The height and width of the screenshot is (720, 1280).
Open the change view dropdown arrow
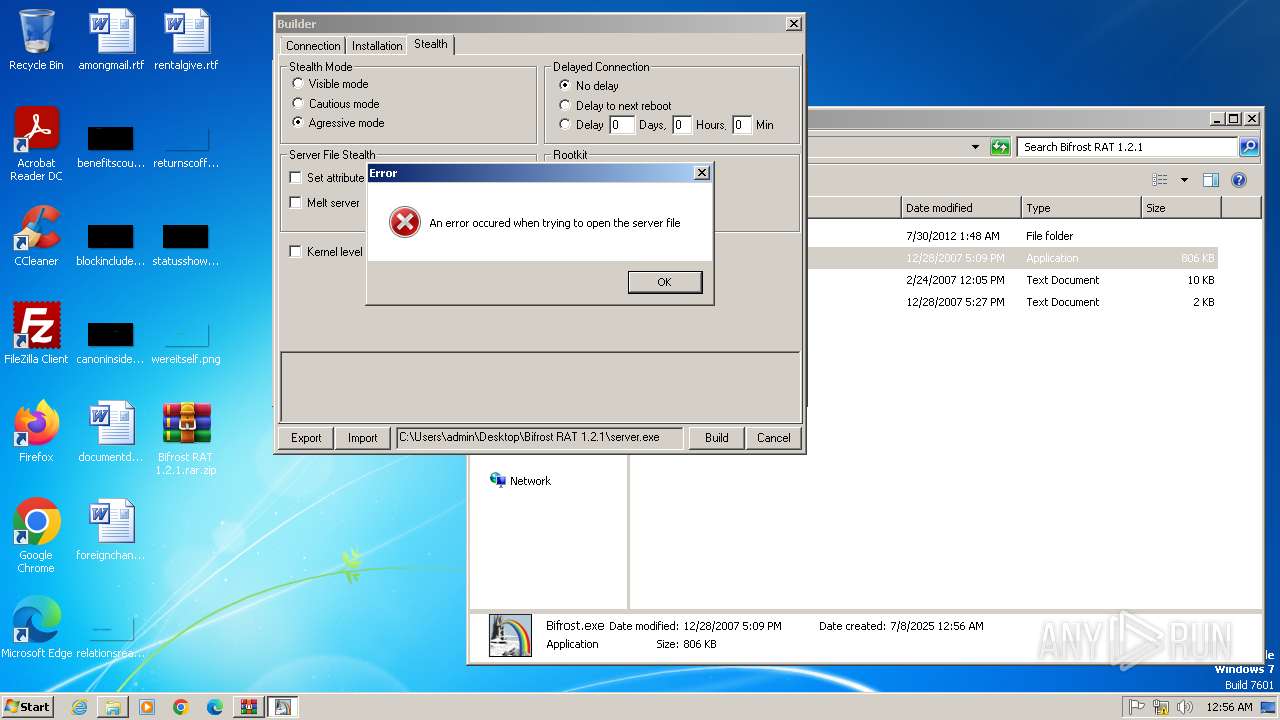point(1184,180)
